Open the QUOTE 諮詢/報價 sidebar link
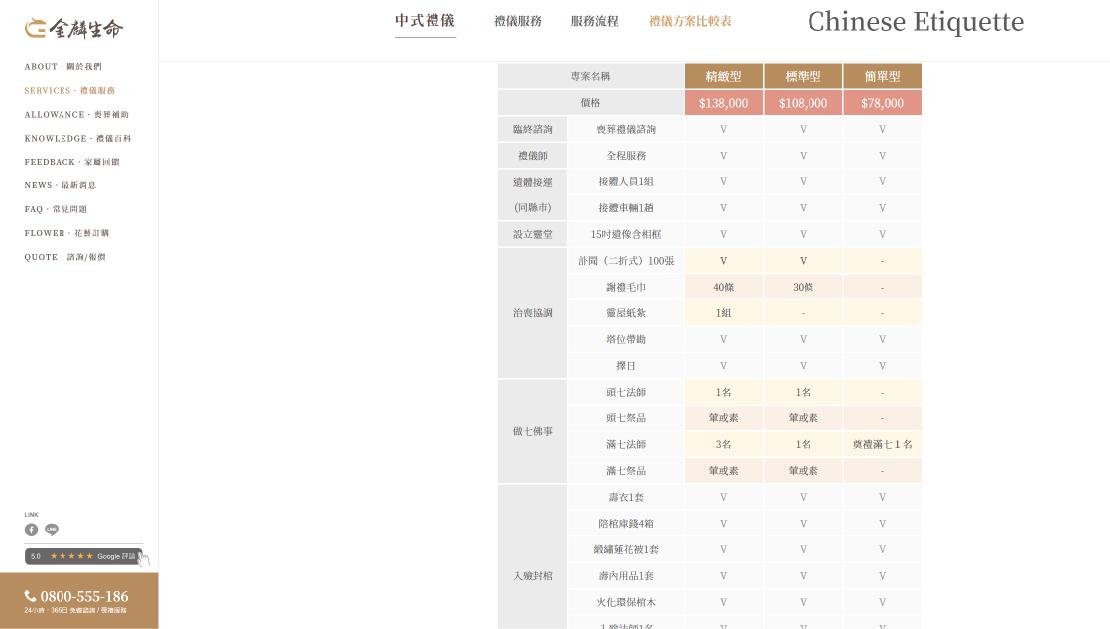The width and height of the screenshot is (1110, 629). coord(63,257)
